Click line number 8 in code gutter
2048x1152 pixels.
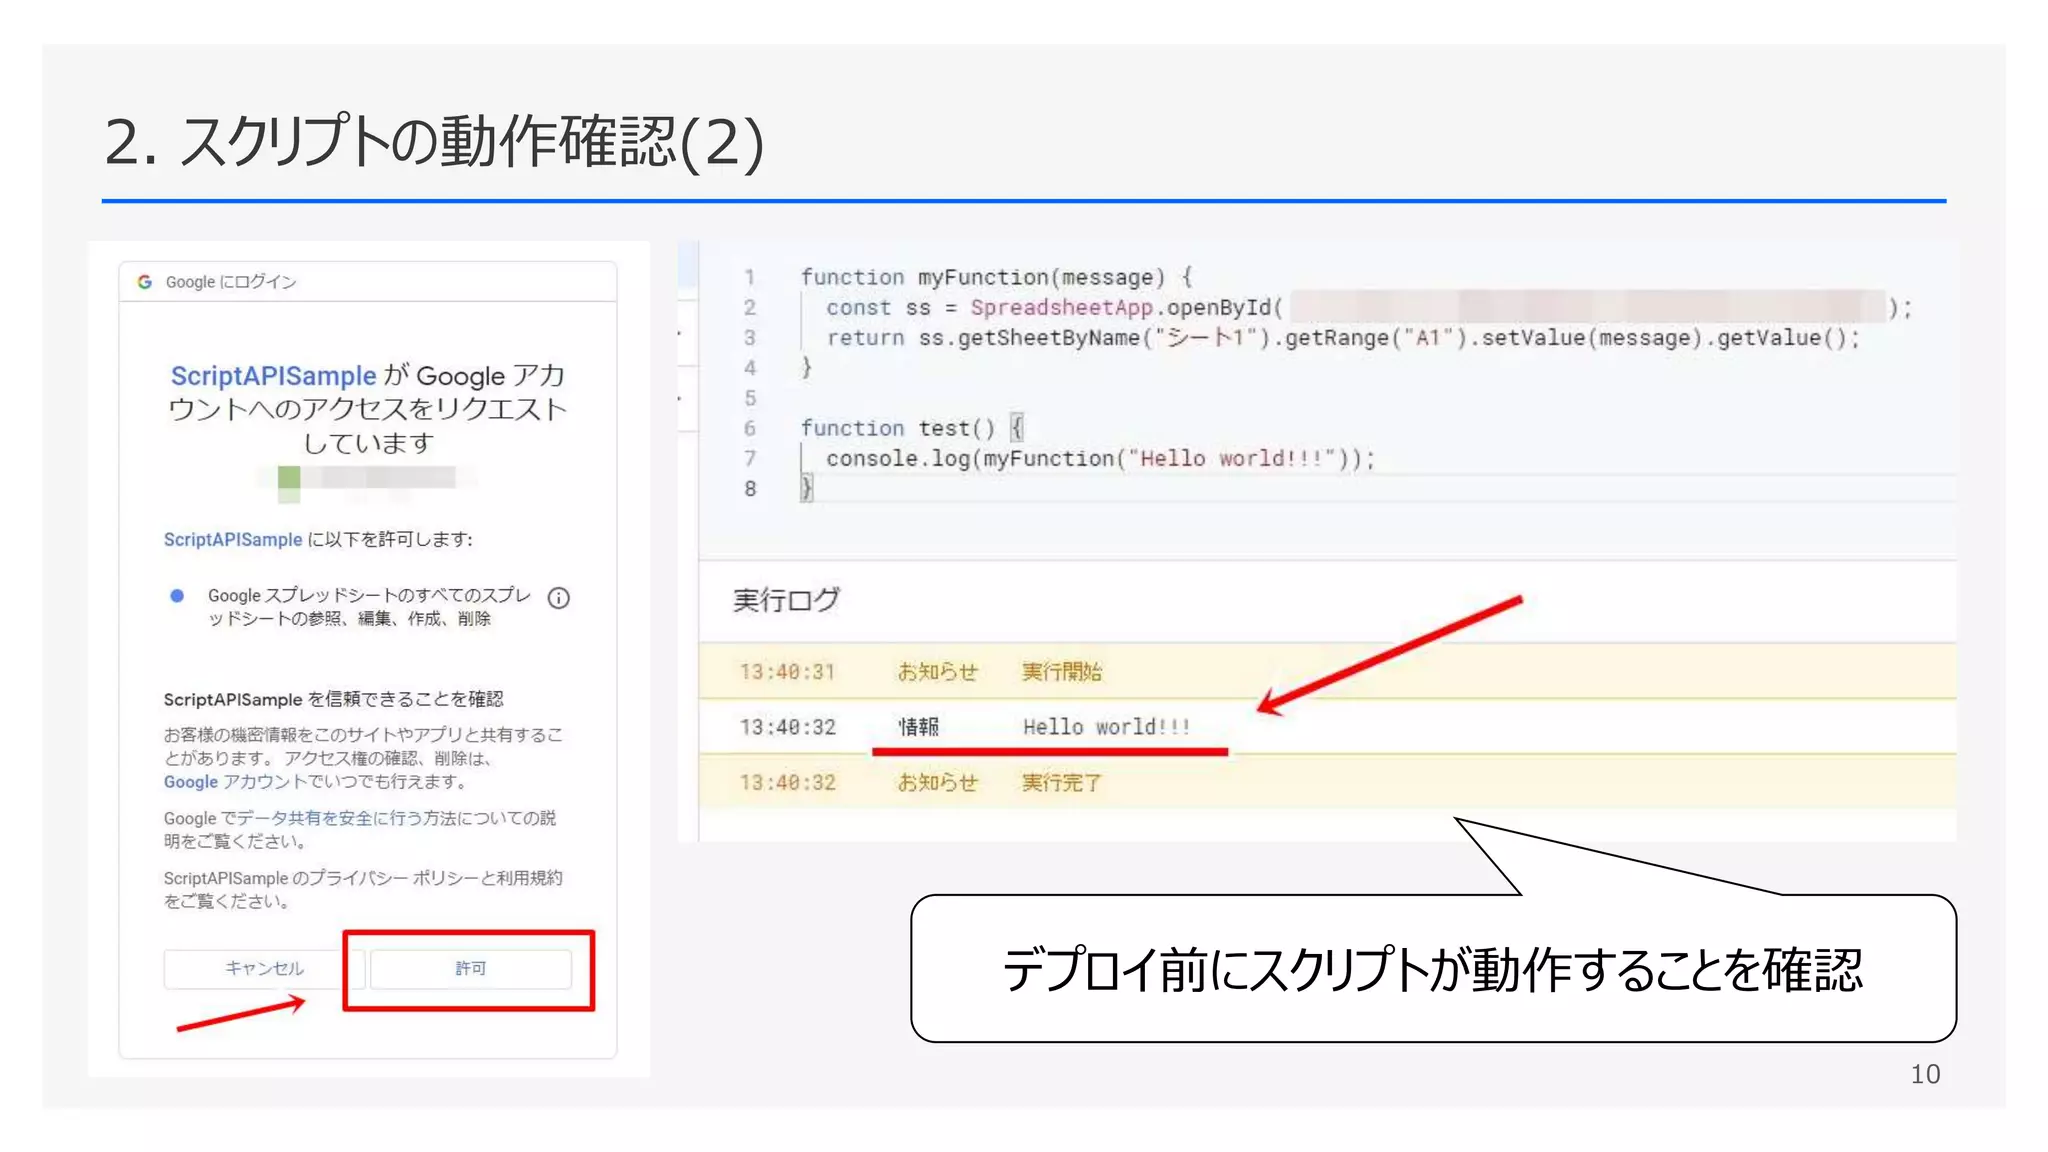point(750,489)
